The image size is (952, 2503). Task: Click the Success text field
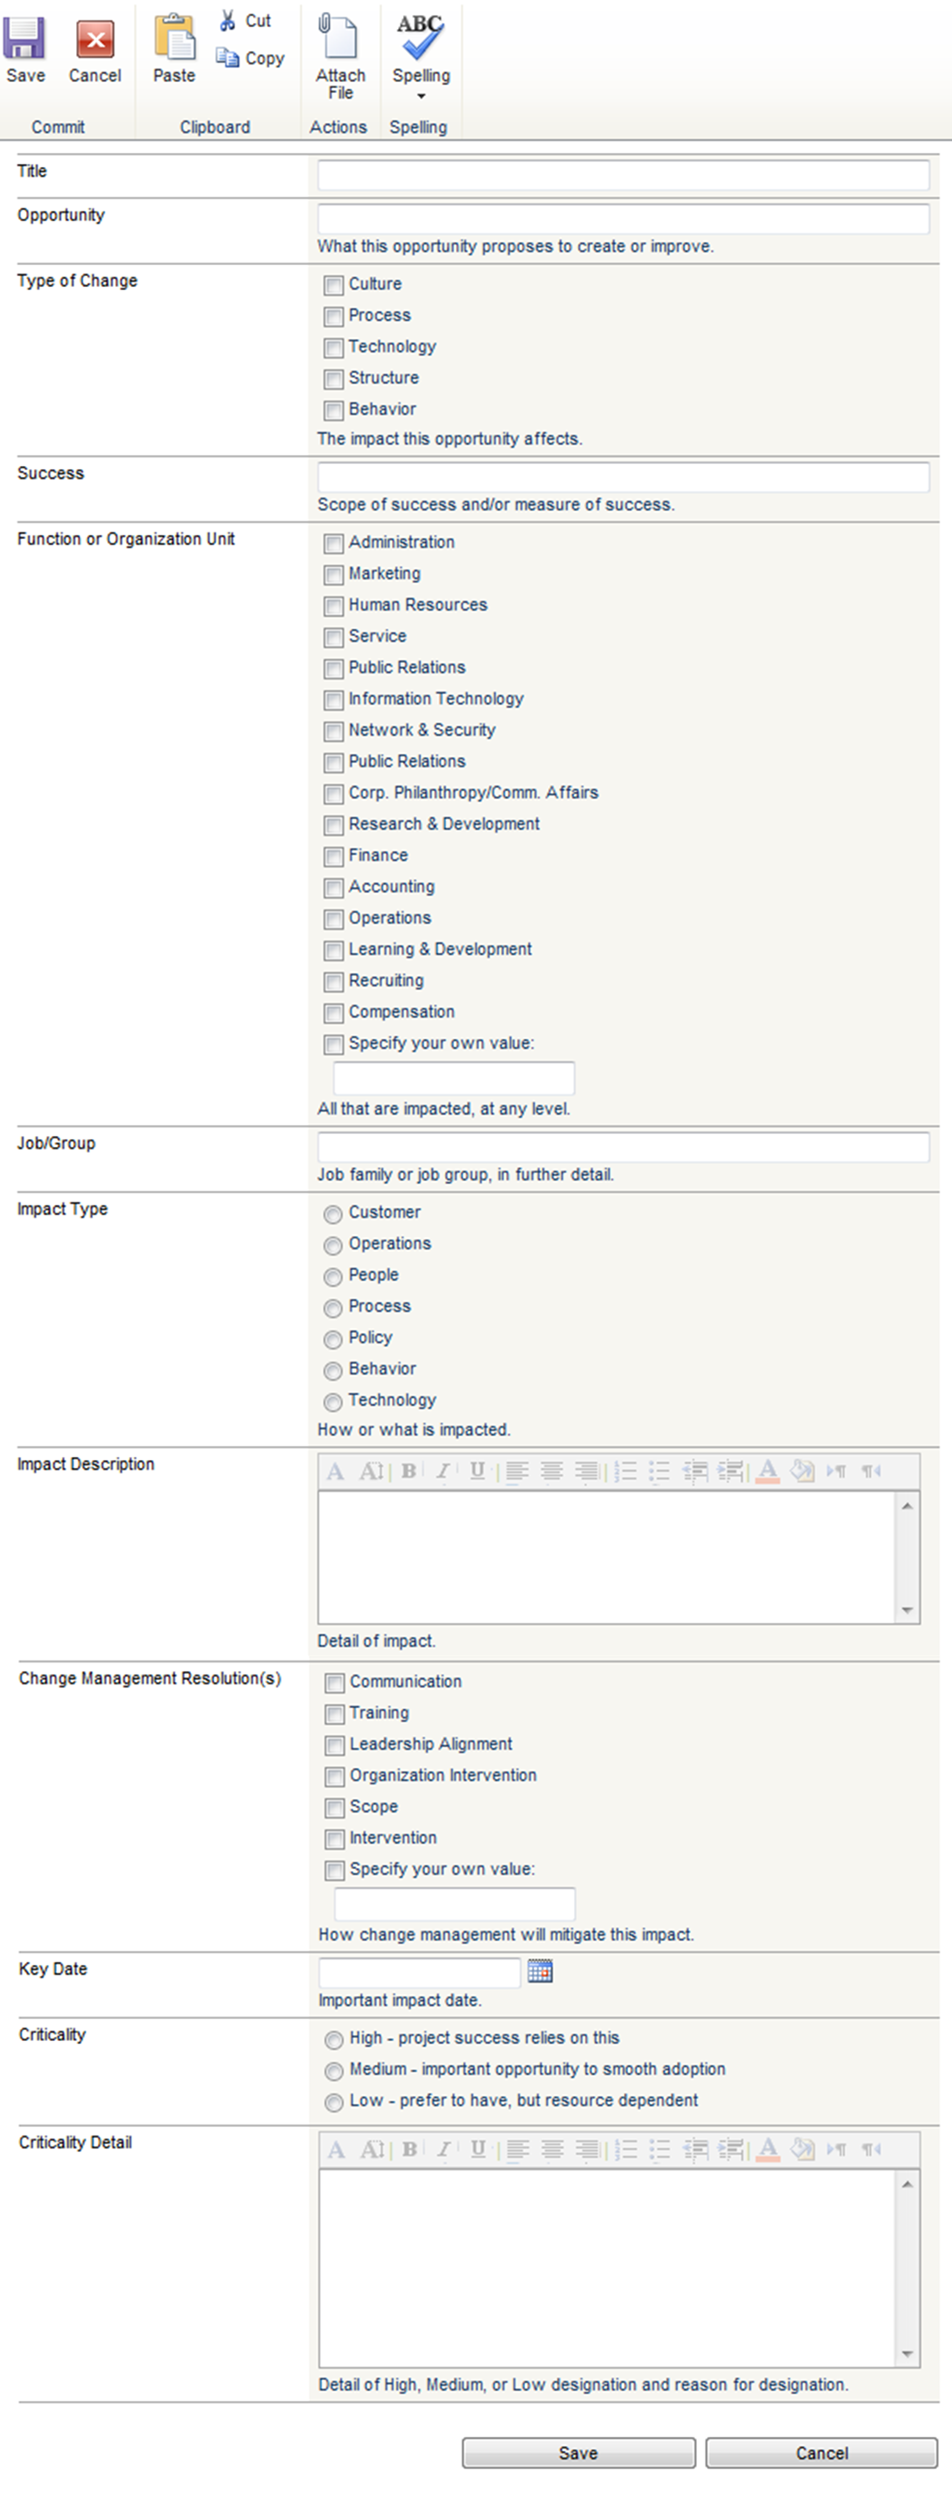tap(623, 477)
